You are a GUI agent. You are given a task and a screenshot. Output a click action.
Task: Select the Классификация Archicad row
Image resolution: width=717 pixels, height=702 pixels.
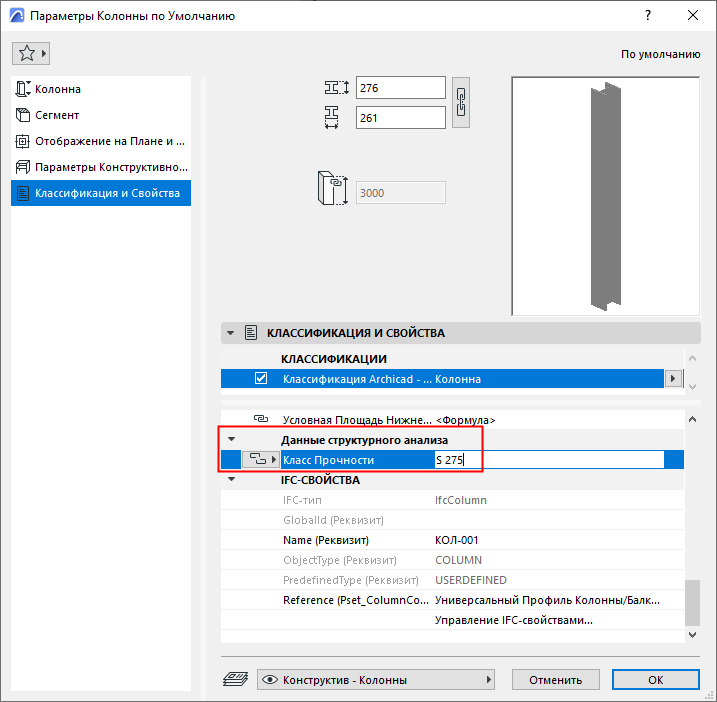[442, 379]
